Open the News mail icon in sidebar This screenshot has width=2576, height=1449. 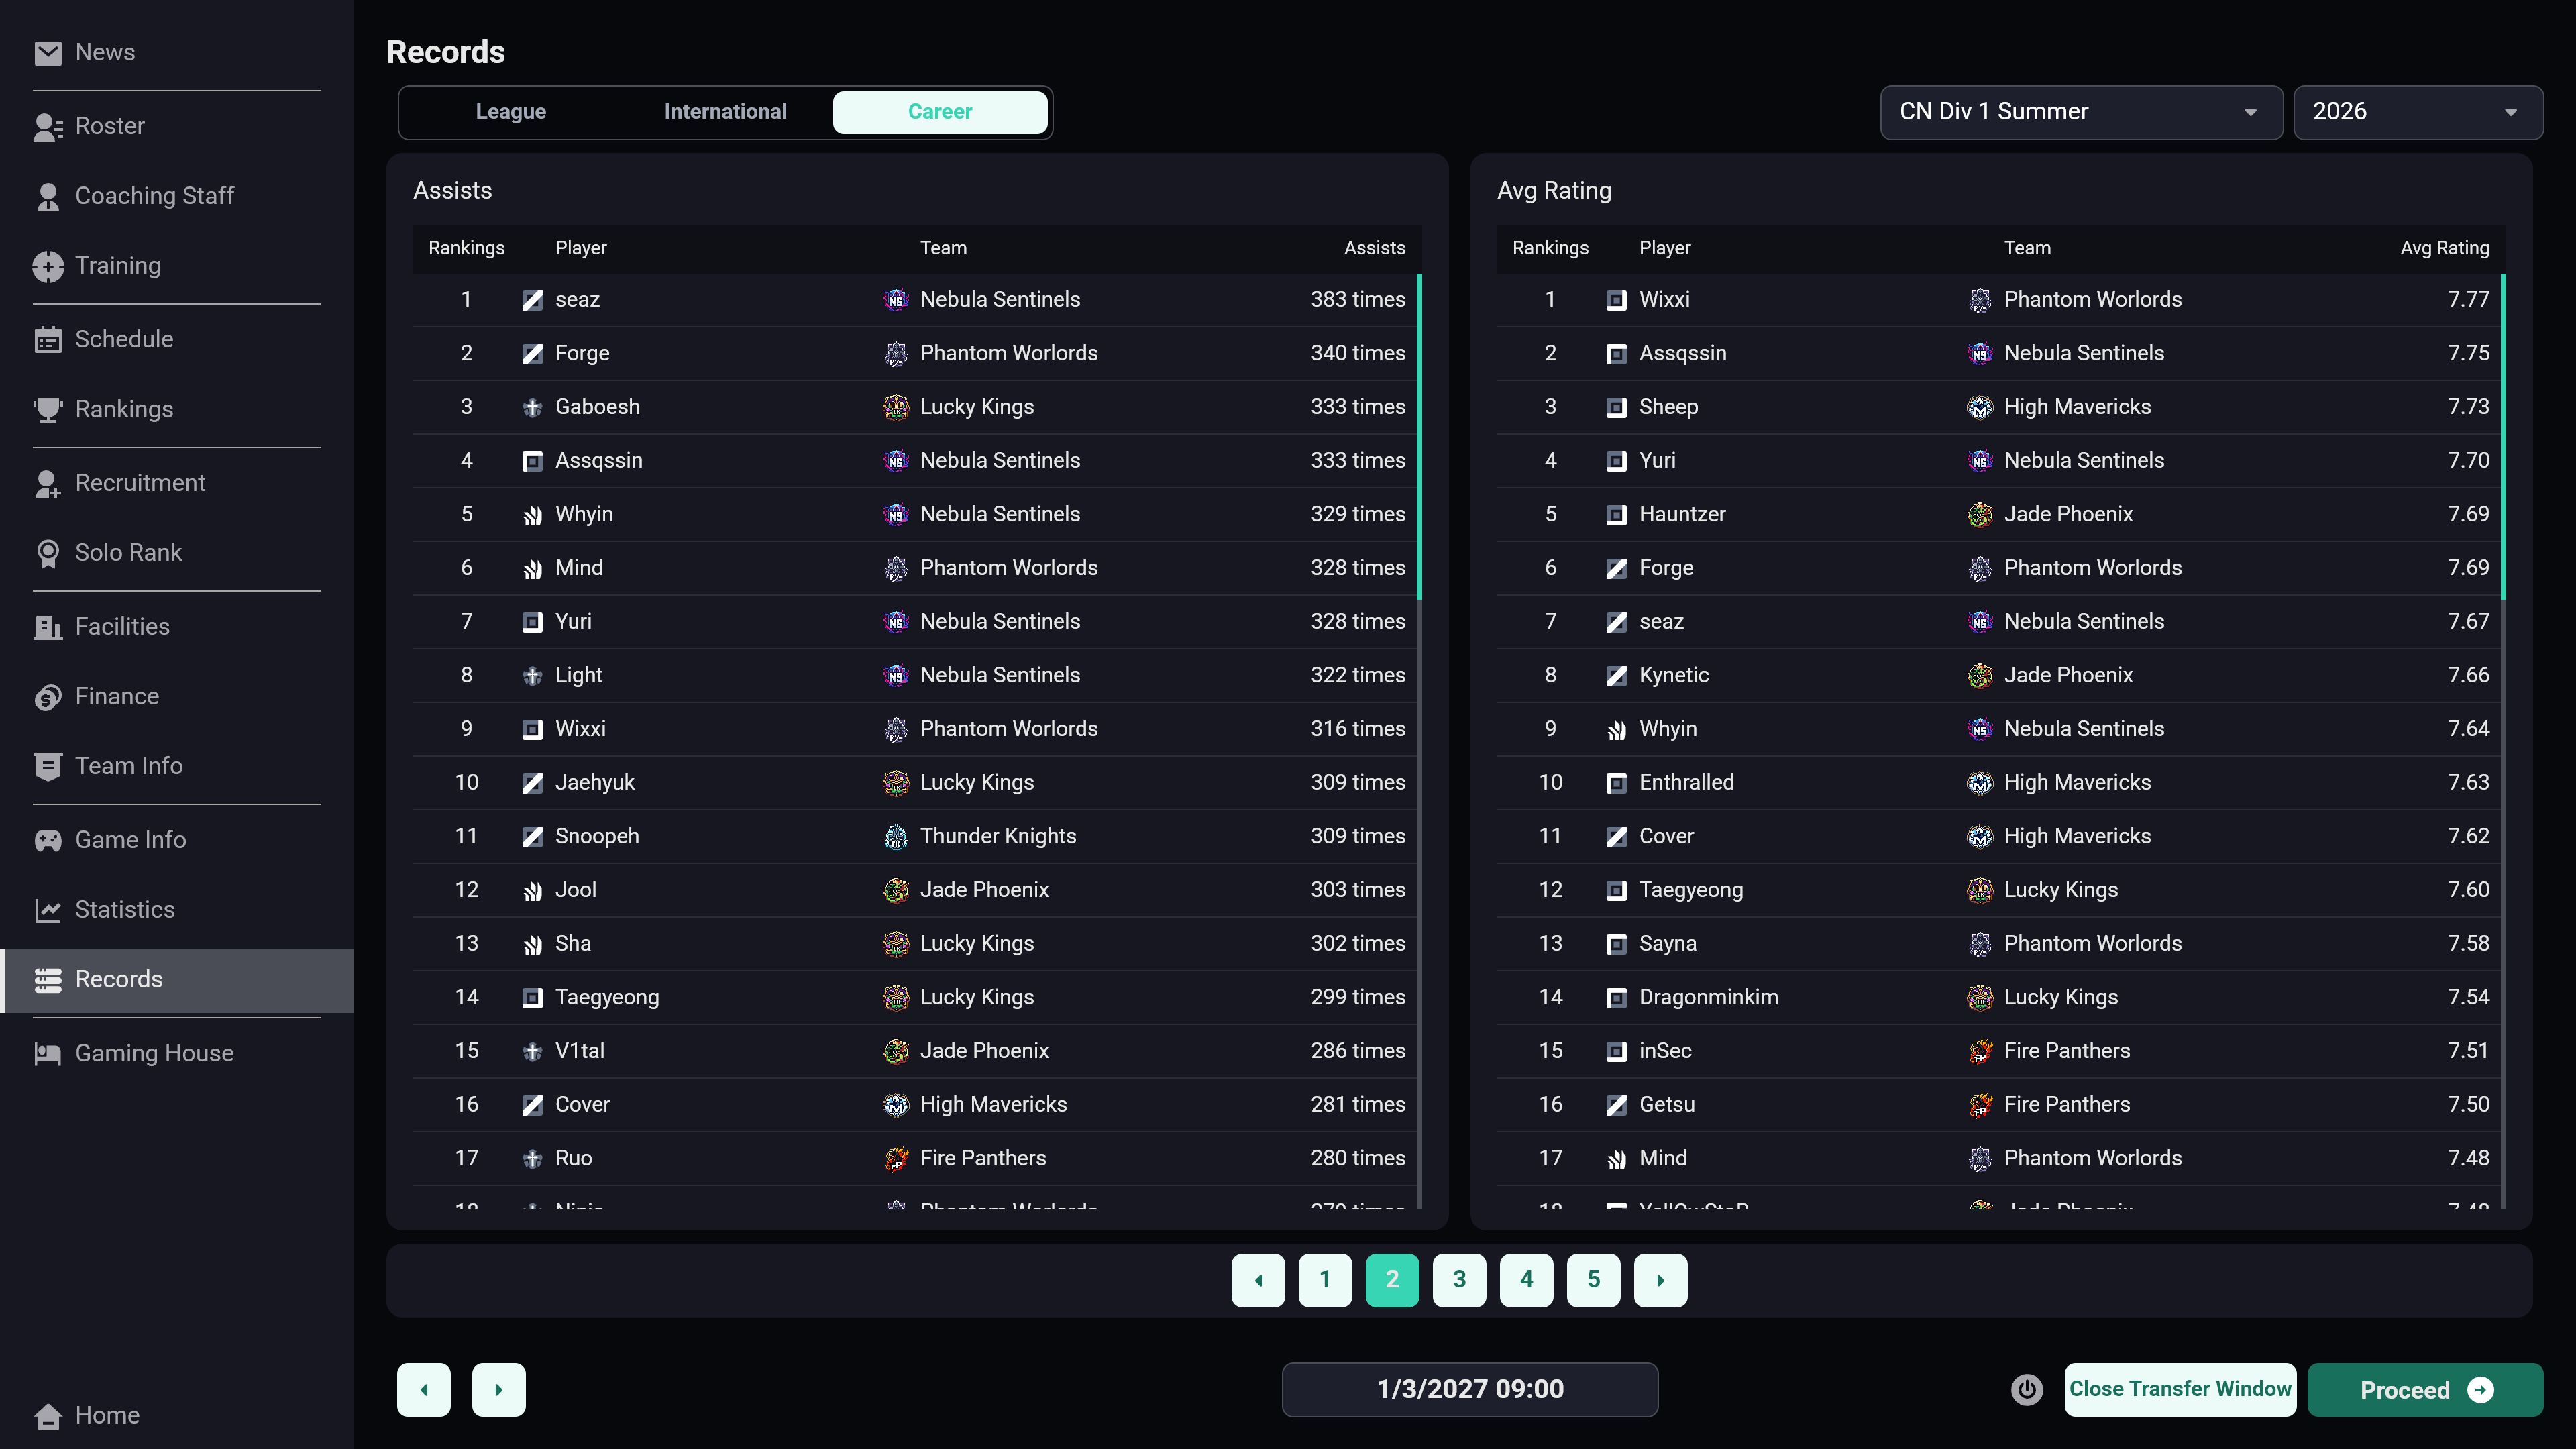coord(47,52)
